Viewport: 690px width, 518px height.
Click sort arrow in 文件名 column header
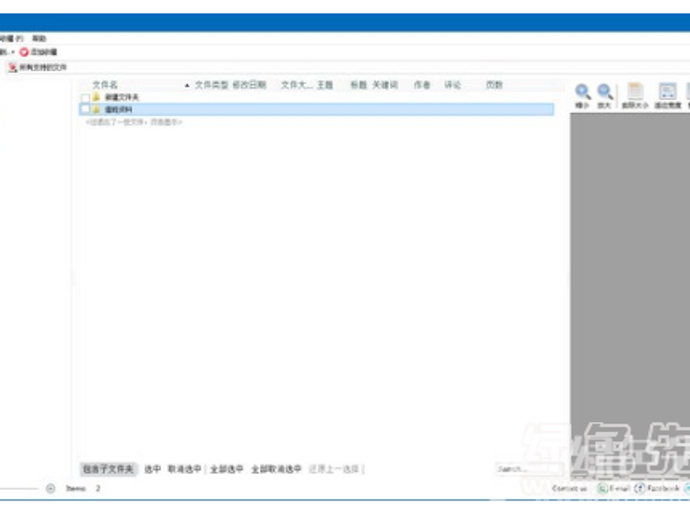tap(187, 85)
